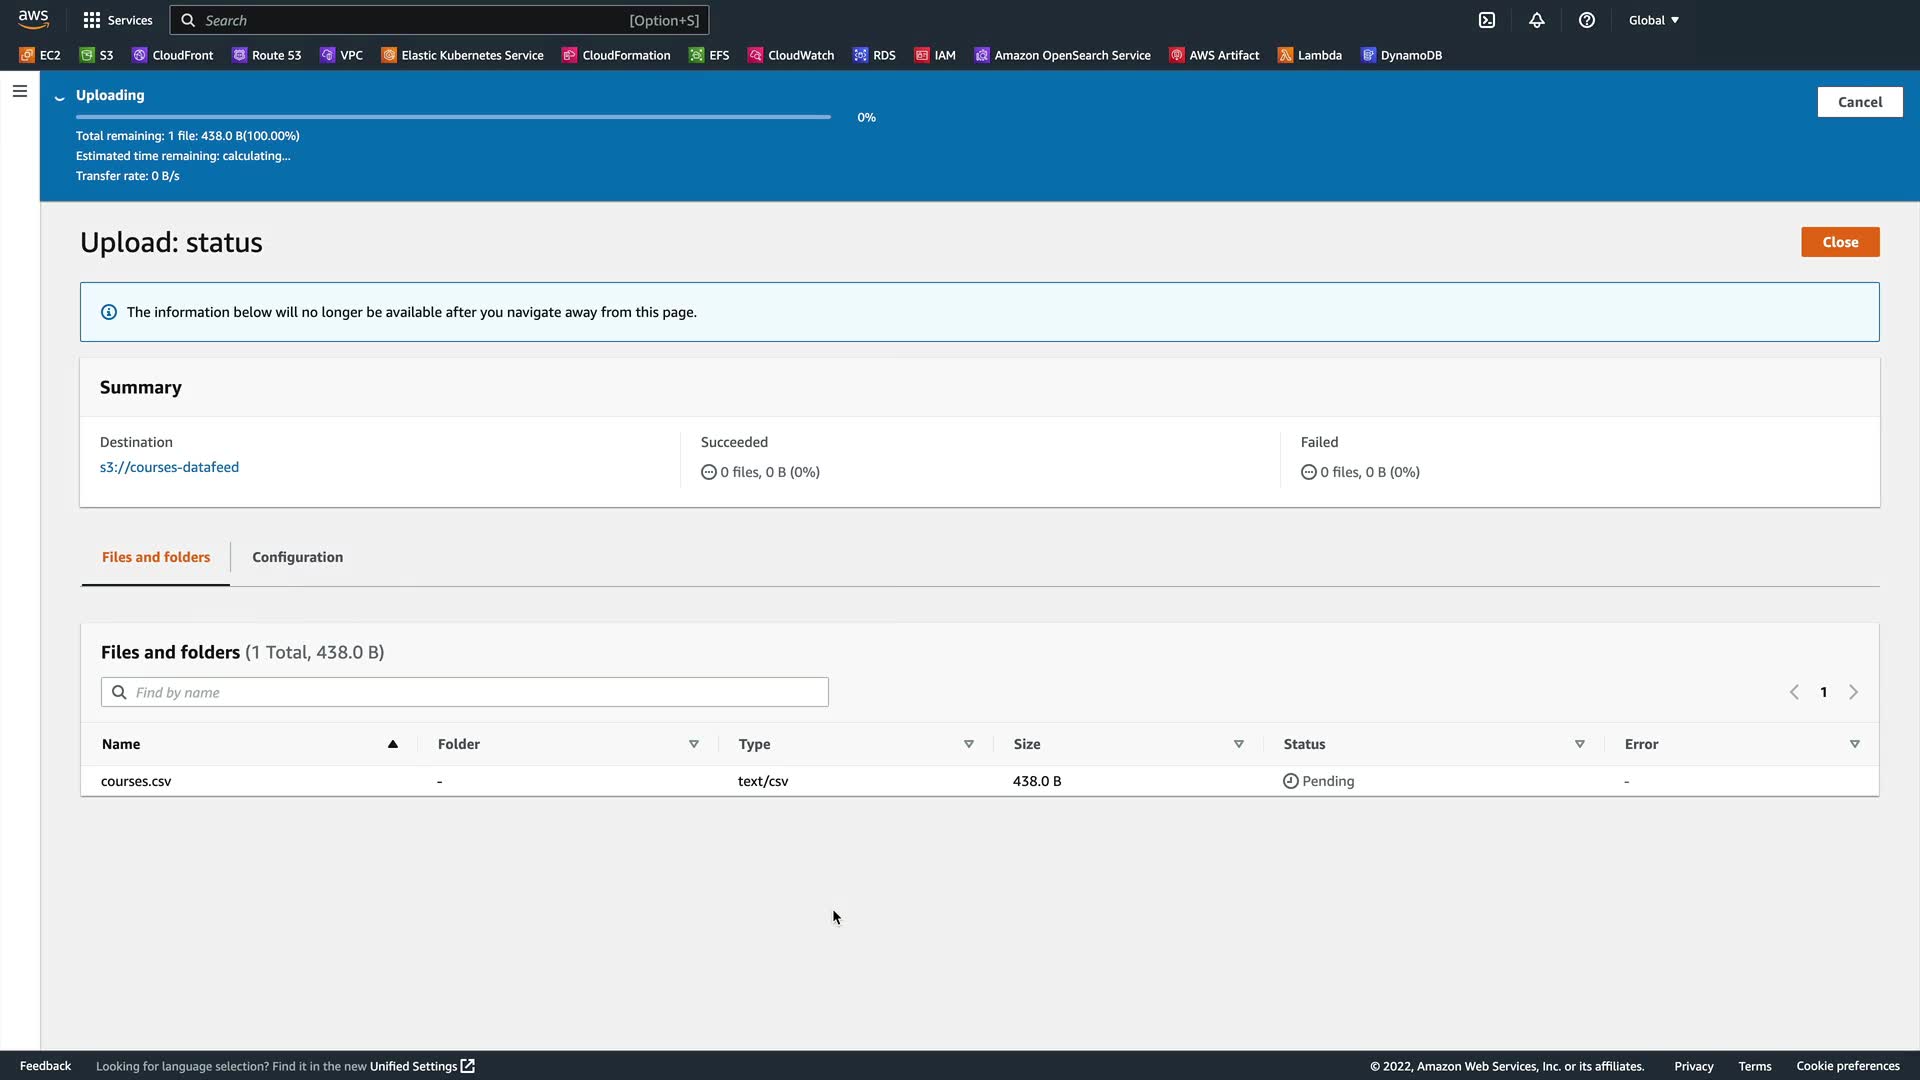The height and width of the screenshot is (1080, 1920).
Task: Open the DynamoDB shortcut in favorites bar
Action: point(1401,55)
